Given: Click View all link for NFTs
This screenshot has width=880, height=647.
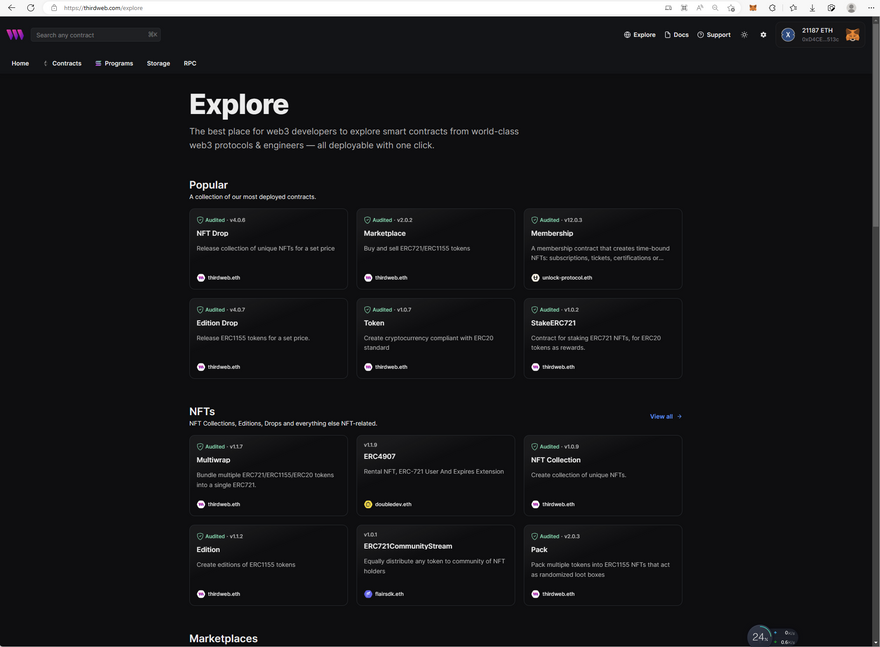Looking at the screenshot, I should point(666,416).
